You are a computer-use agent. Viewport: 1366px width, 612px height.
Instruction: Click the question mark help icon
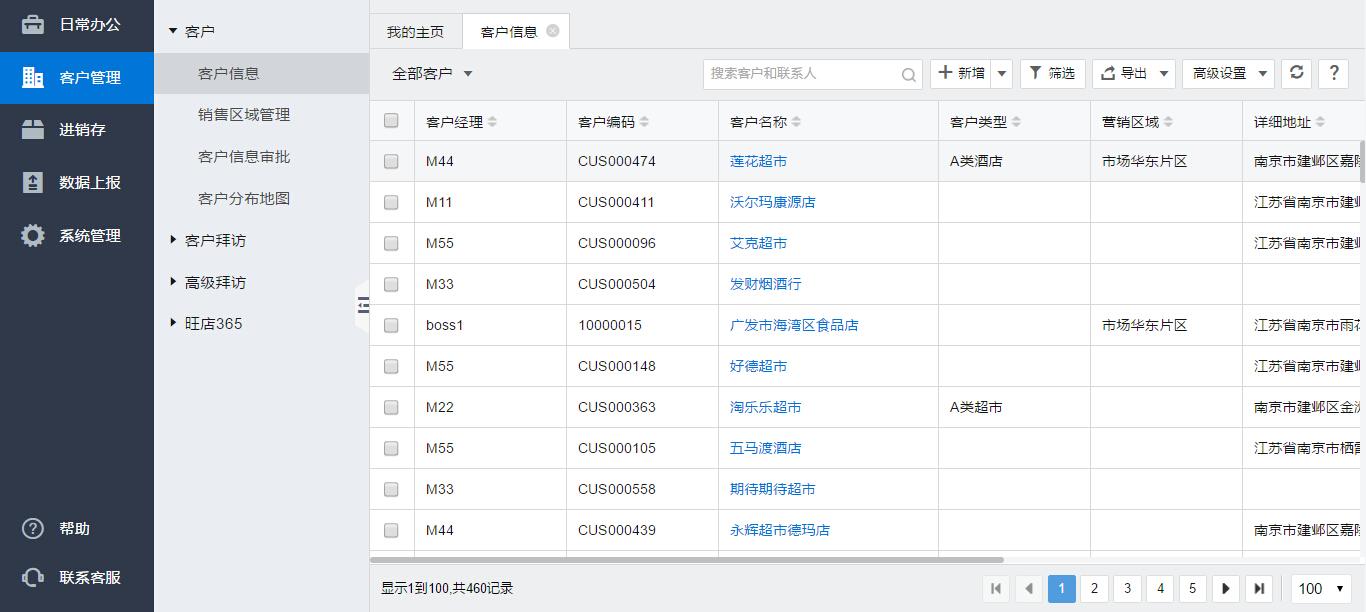click(1333, 73)
